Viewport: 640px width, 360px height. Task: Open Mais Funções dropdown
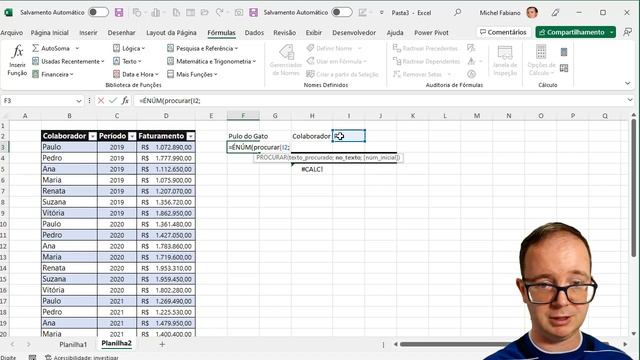coord(192,74)
